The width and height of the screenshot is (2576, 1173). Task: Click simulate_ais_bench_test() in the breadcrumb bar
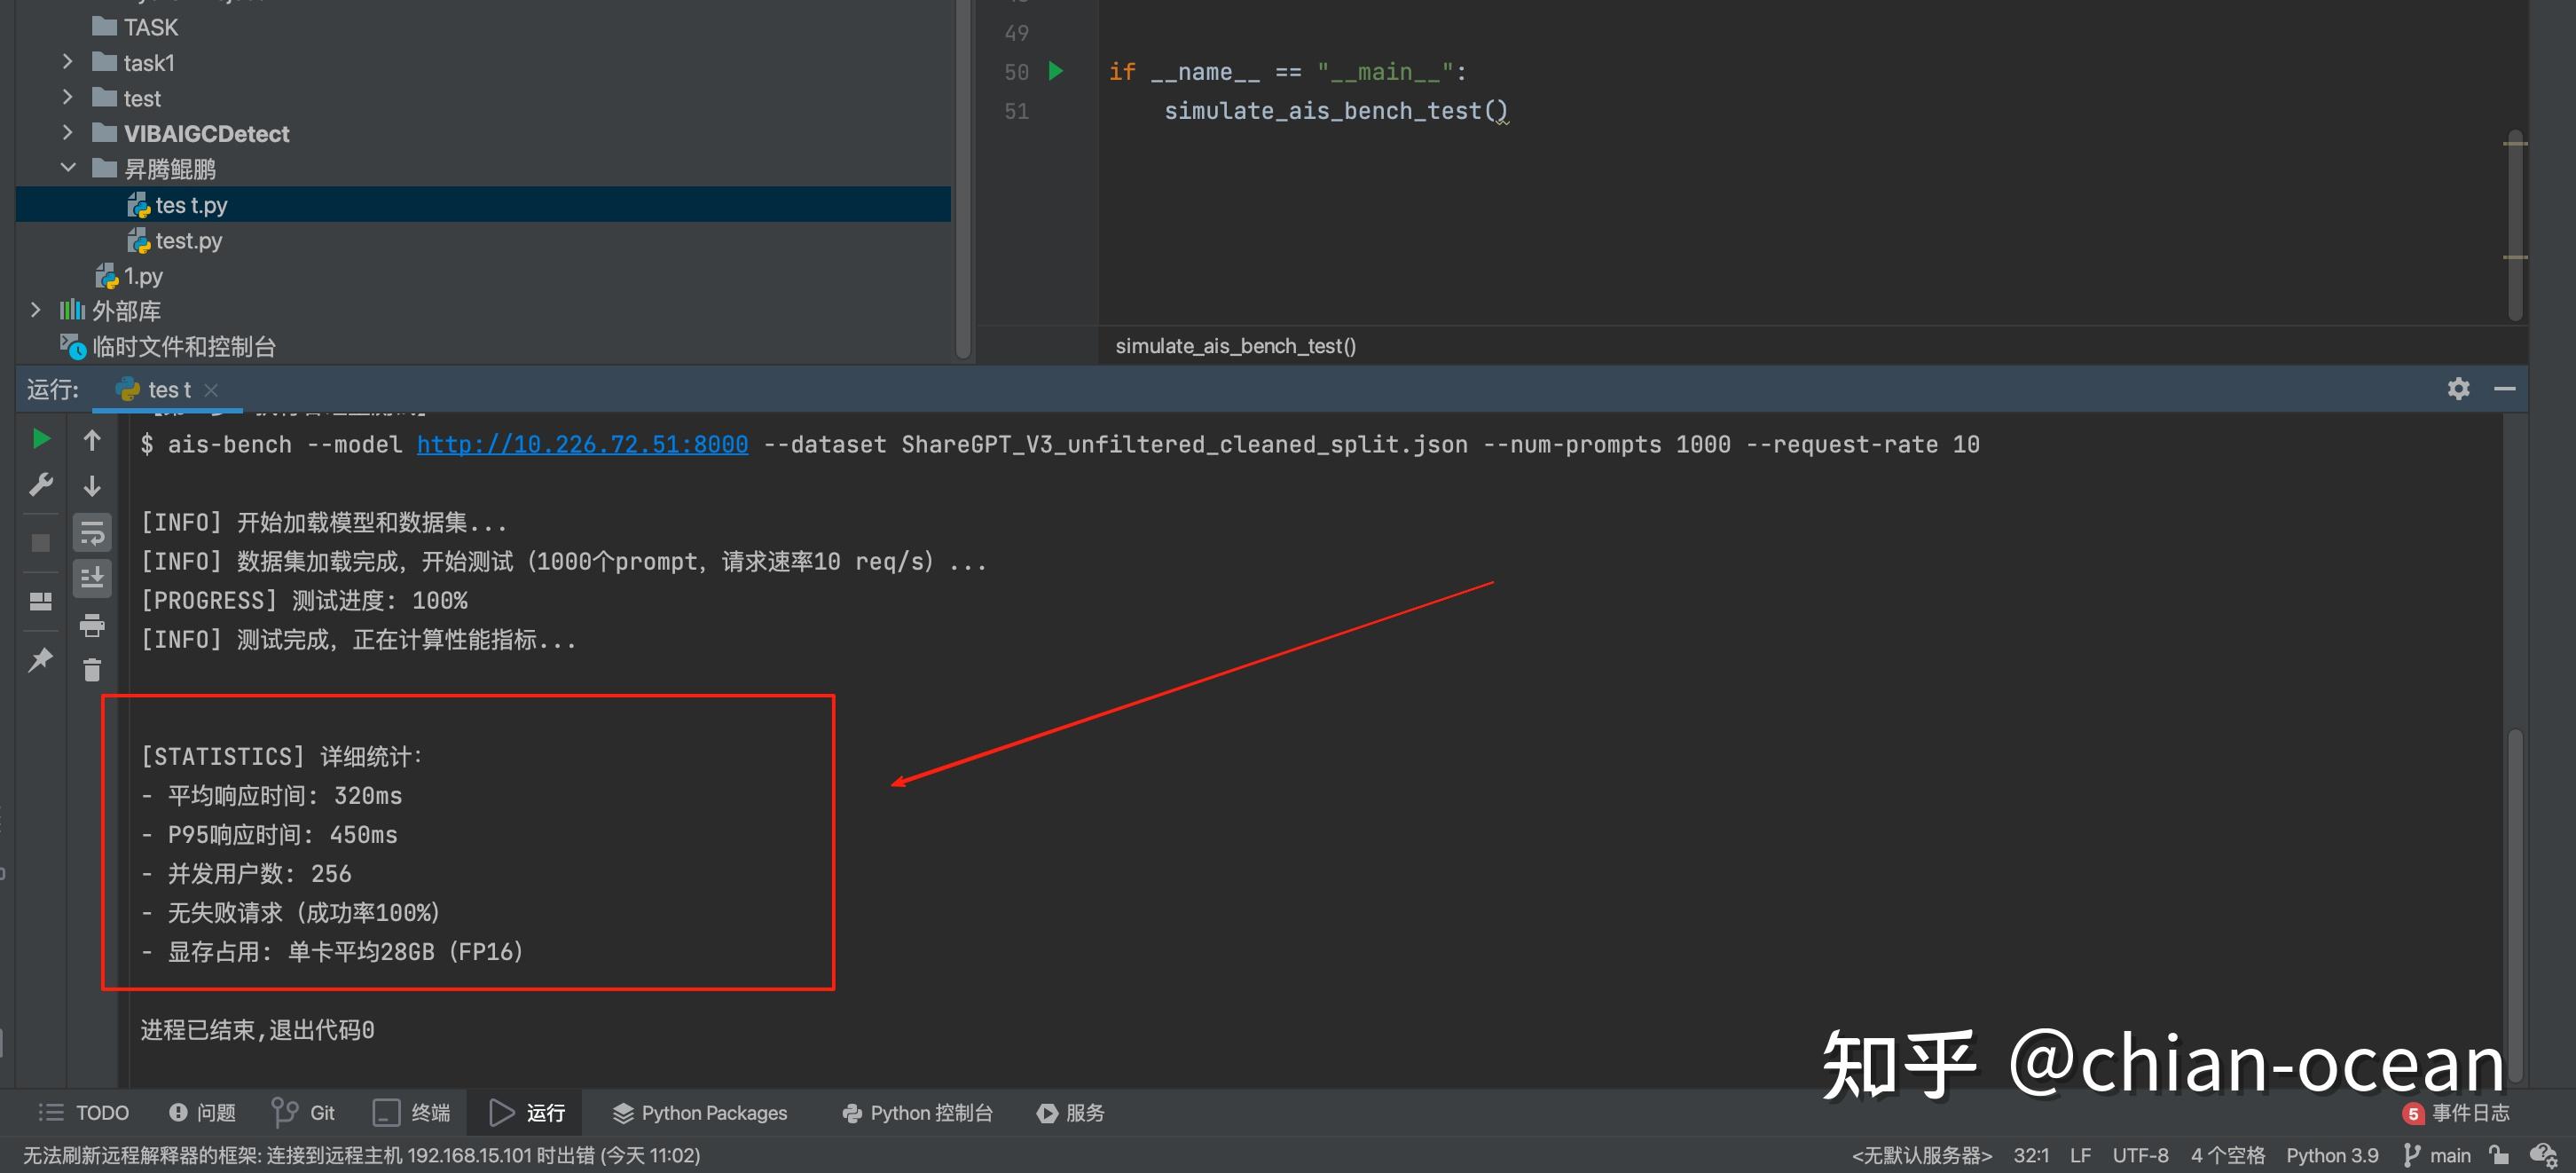click(x=1235, y=346)
